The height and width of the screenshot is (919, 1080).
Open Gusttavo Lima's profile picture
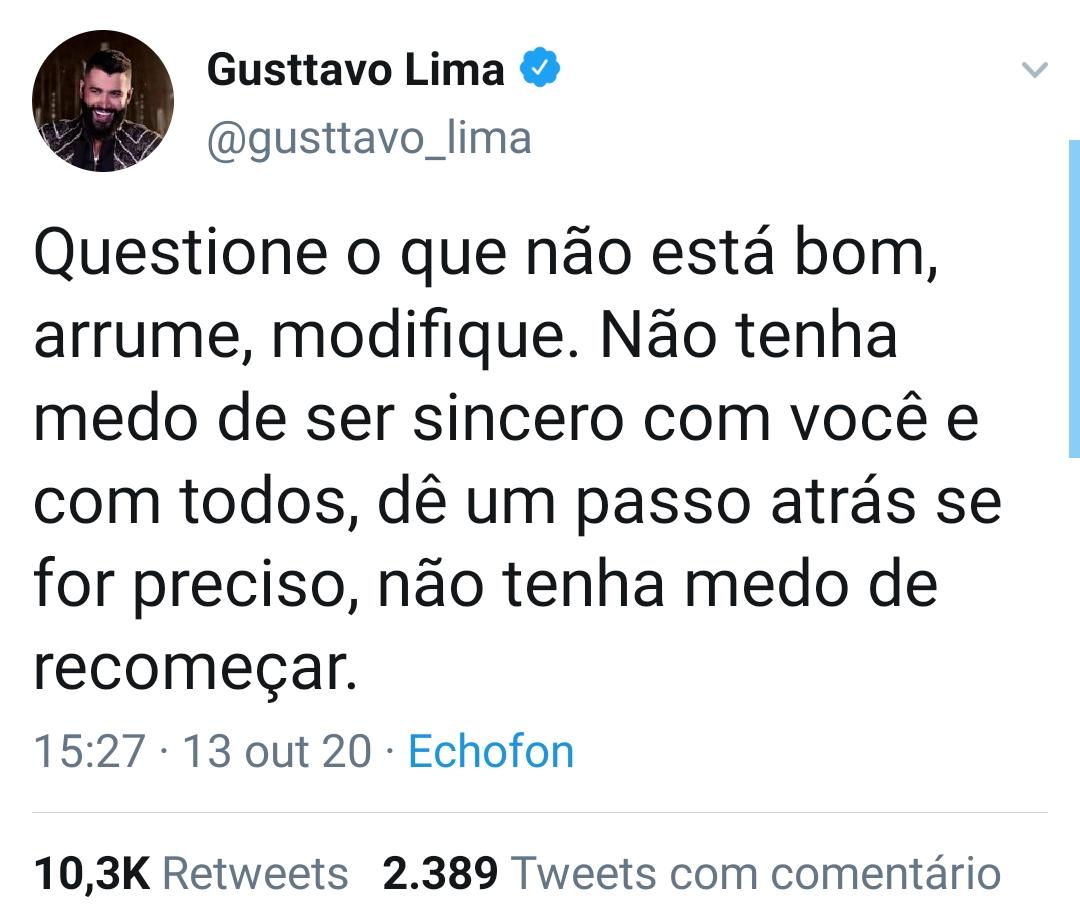click(102, 101)
